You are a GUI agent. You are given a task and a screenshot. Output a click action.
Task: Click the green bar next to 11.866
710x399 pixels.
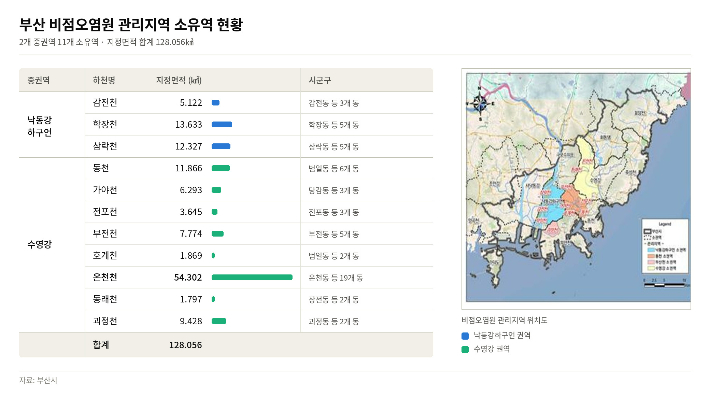point(221,168)
